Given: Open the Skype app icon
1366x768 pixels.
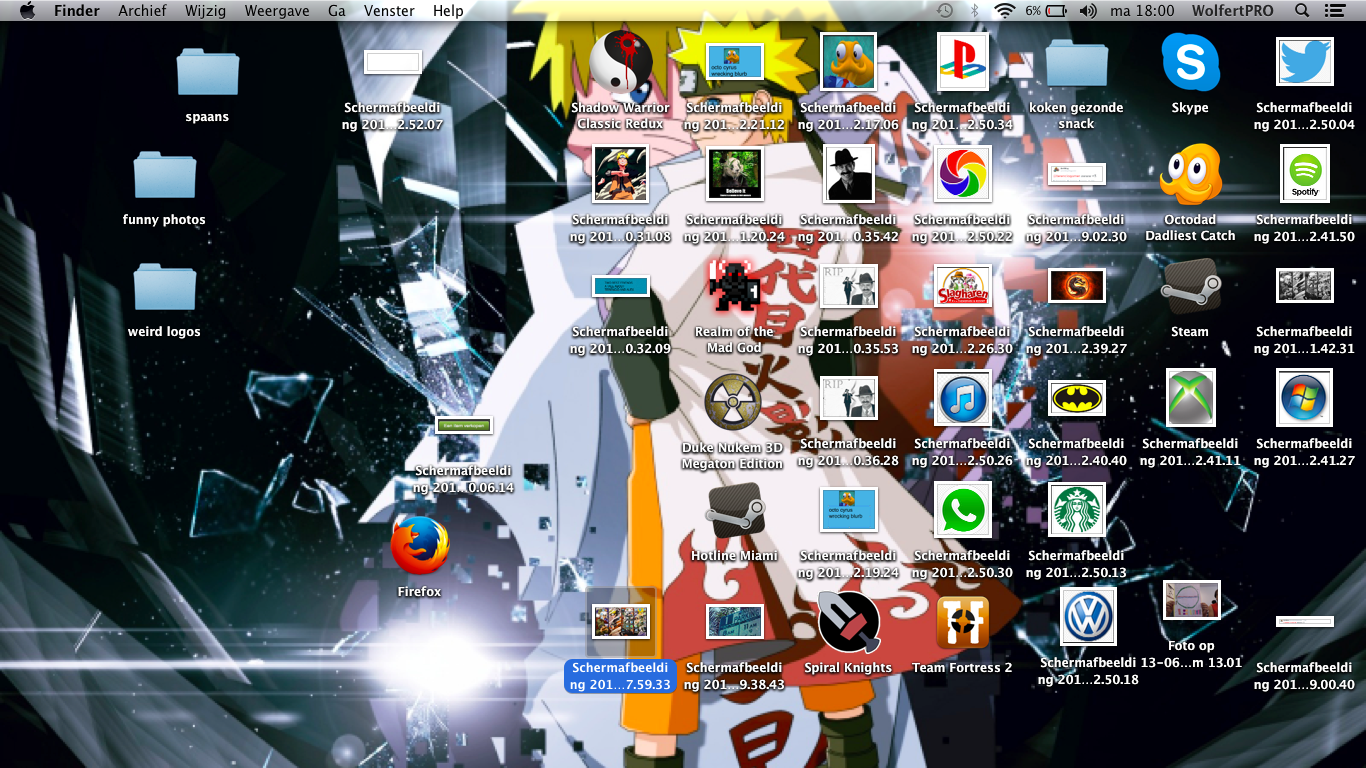Looking at the screenshot, I should [1190, 62].
